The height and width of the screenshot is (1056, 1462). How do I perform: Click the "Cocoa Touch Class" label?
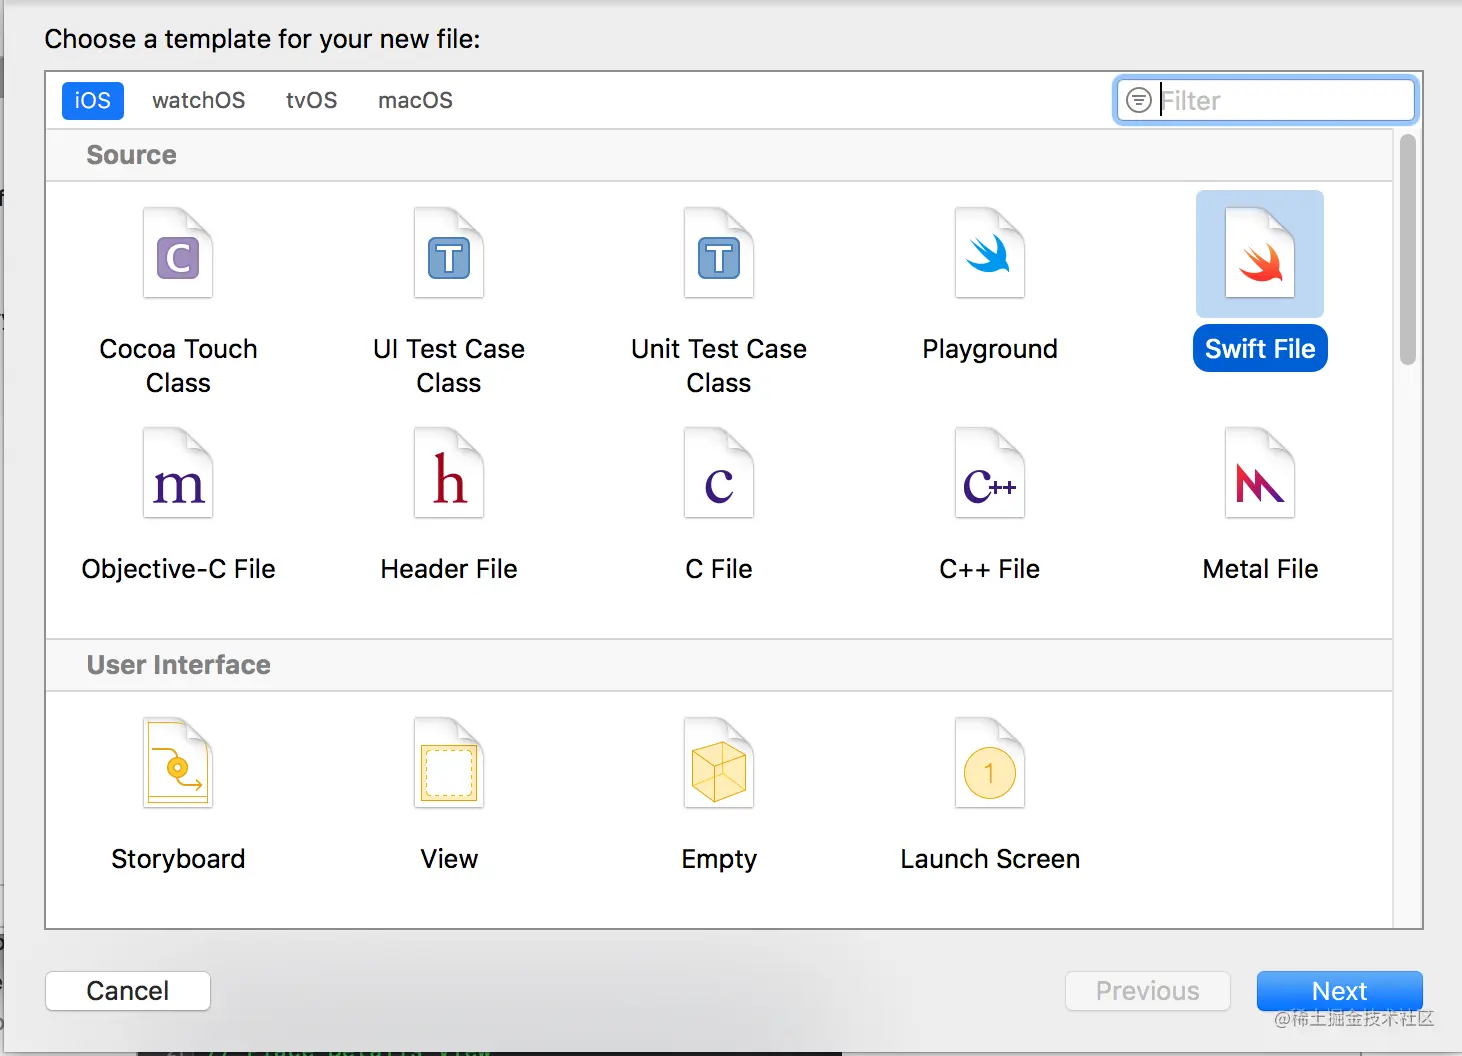point(178,366)
